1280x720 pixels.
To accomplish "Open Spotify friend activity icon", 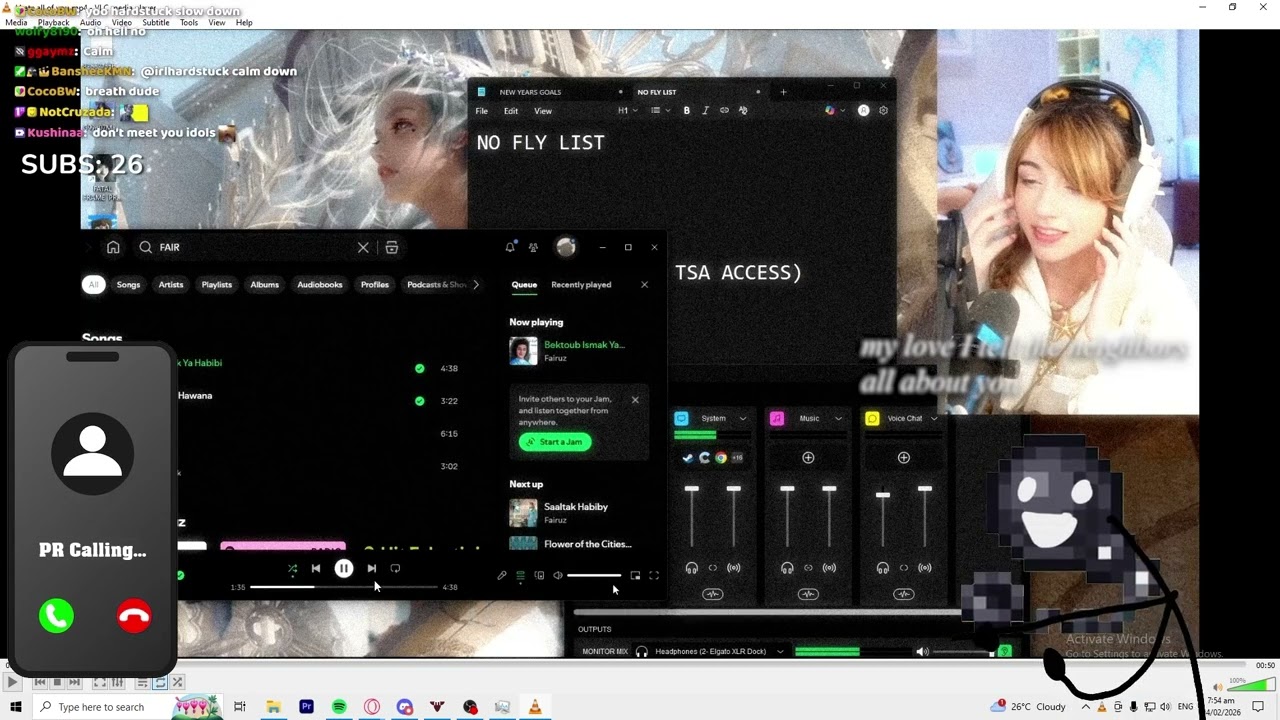I will click(533, 247).
